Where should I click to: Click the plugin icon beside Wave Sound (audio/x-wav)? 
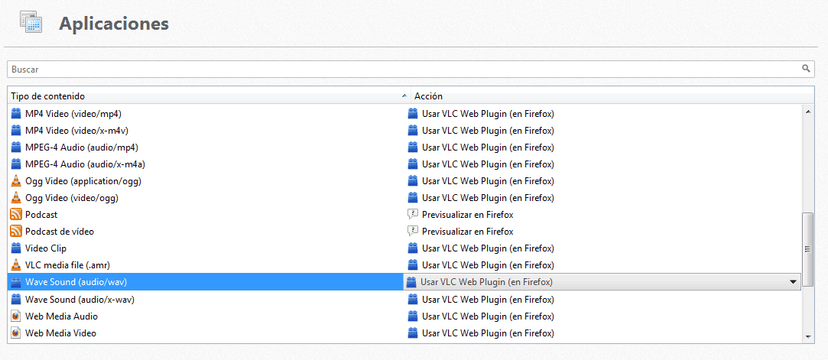pyautogui.click(x=16, y=299)
